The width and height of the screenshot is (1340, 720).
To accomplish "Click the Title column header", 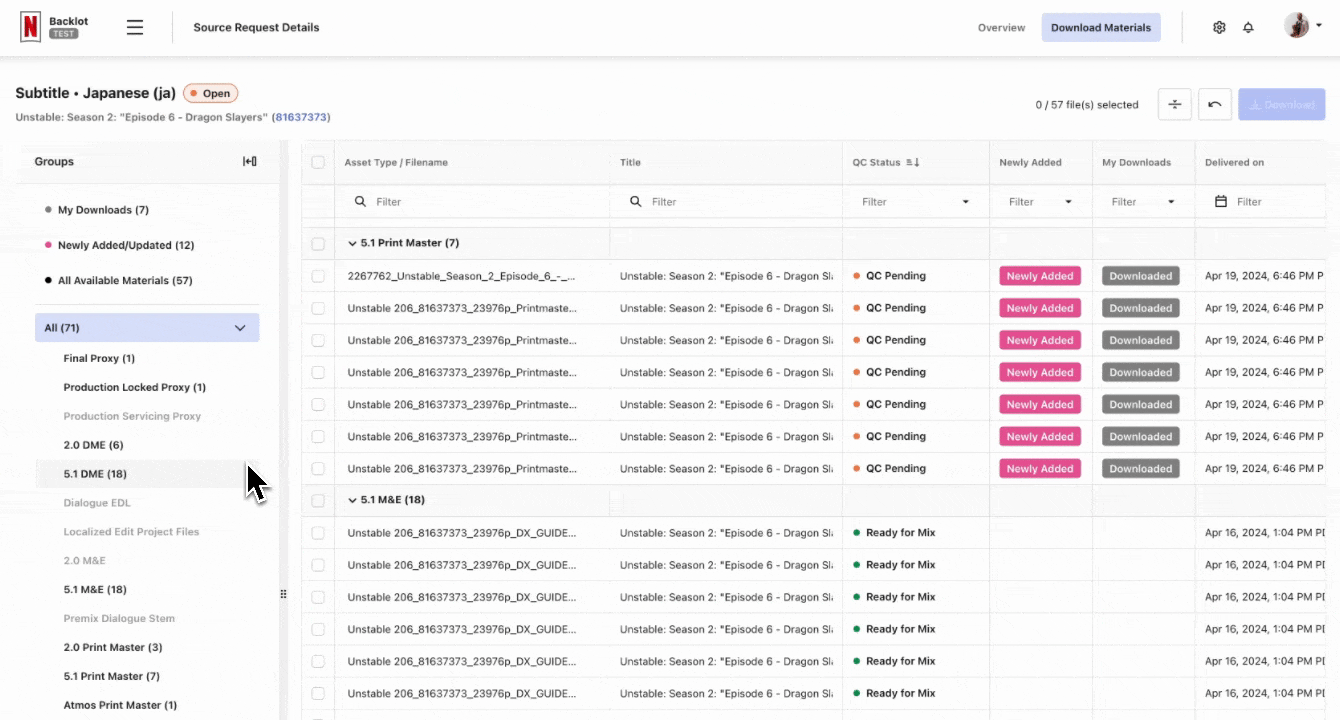I will [x=630, y=162].
